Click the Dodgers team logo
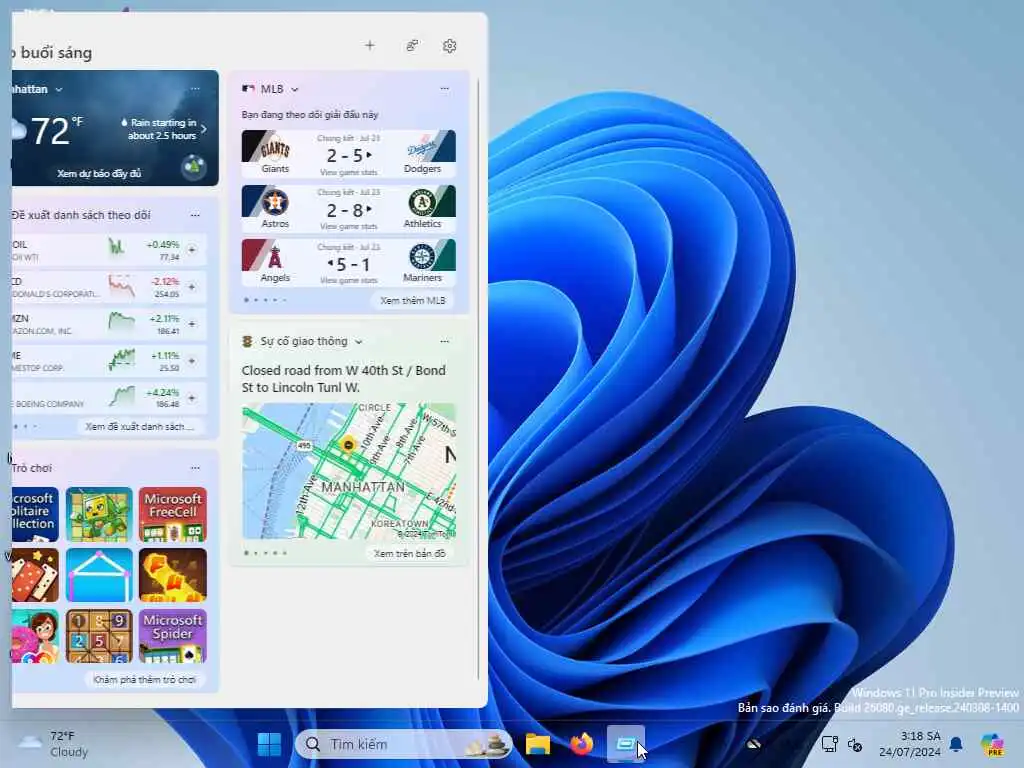Screen dimensions: 1024x768 pyautogui.click(x=422, y=149)
